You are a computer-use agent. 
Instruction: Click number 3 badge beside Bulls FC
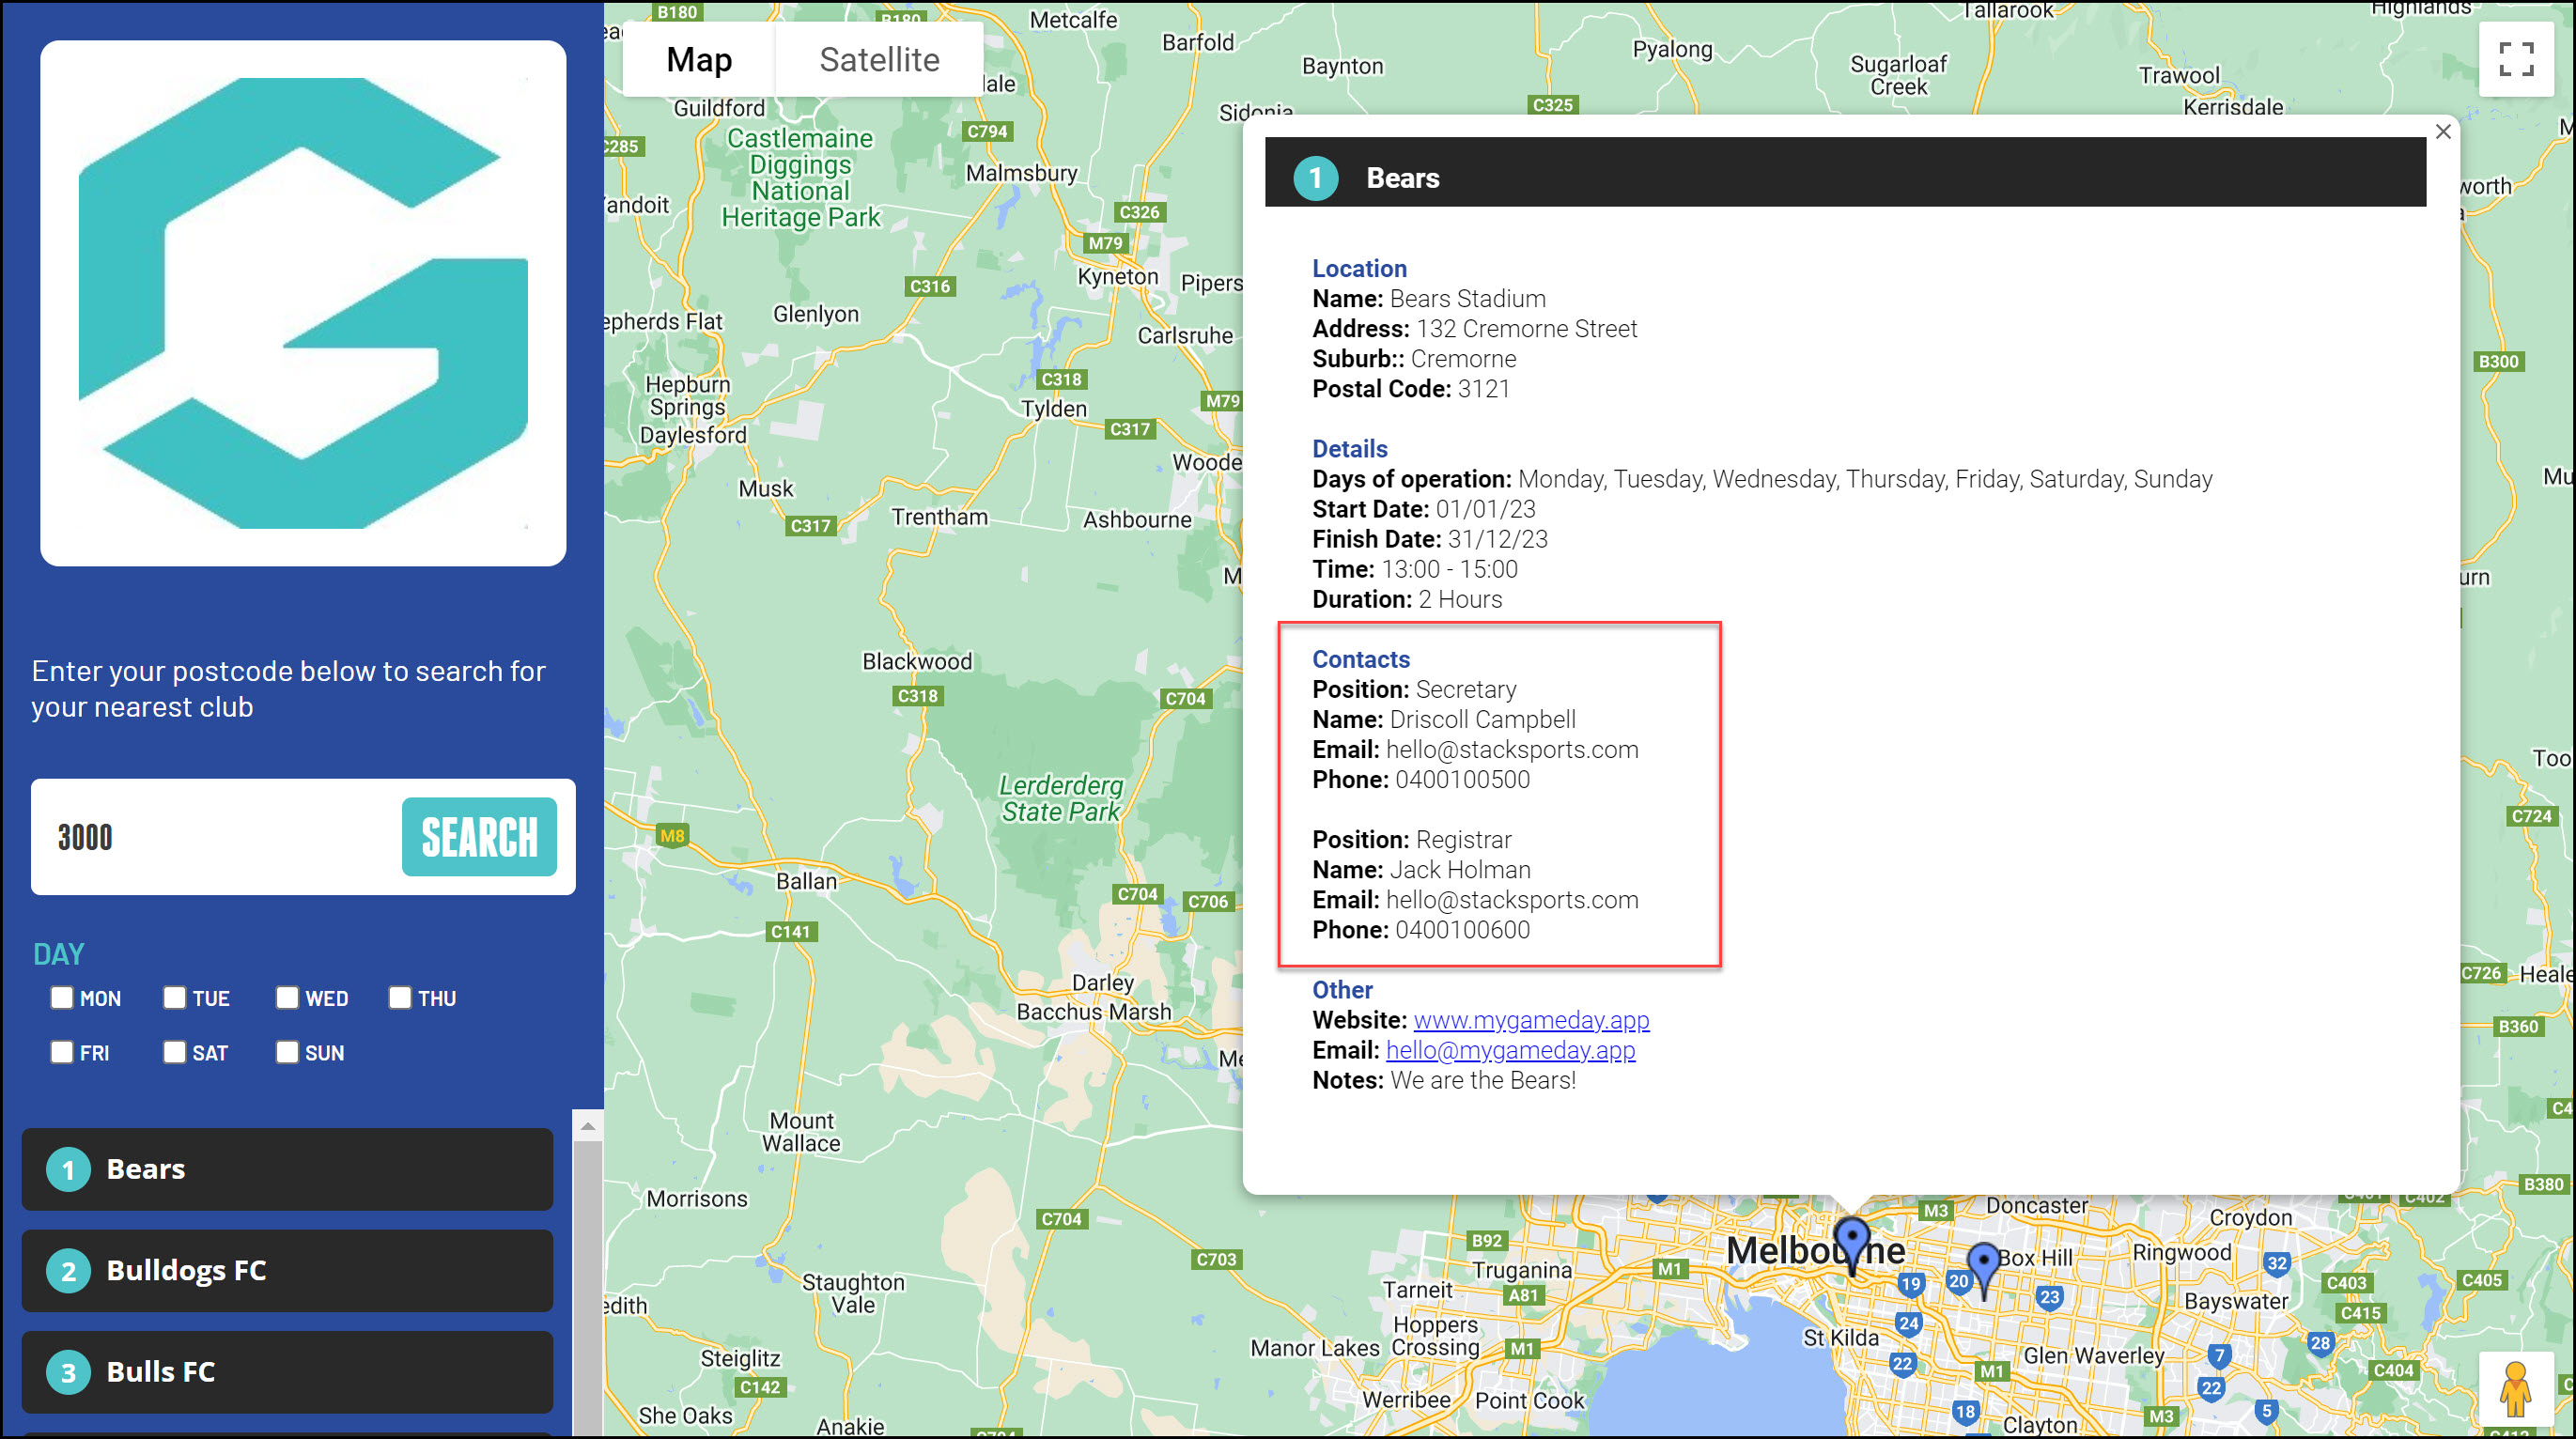coord(68,1372)
